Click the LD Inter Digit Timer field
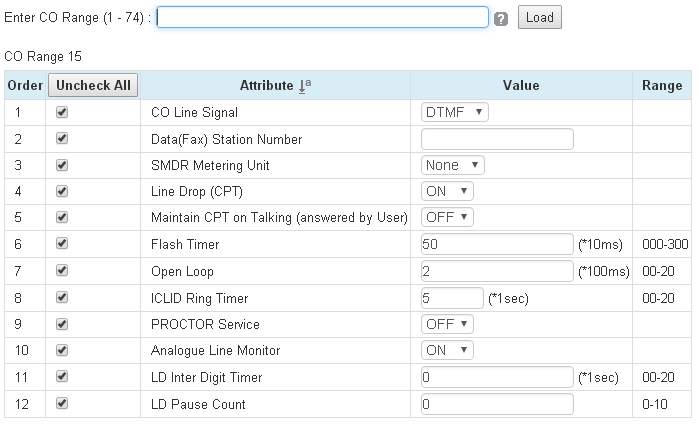This screenshot has height=430, width=699. [497, 378]
